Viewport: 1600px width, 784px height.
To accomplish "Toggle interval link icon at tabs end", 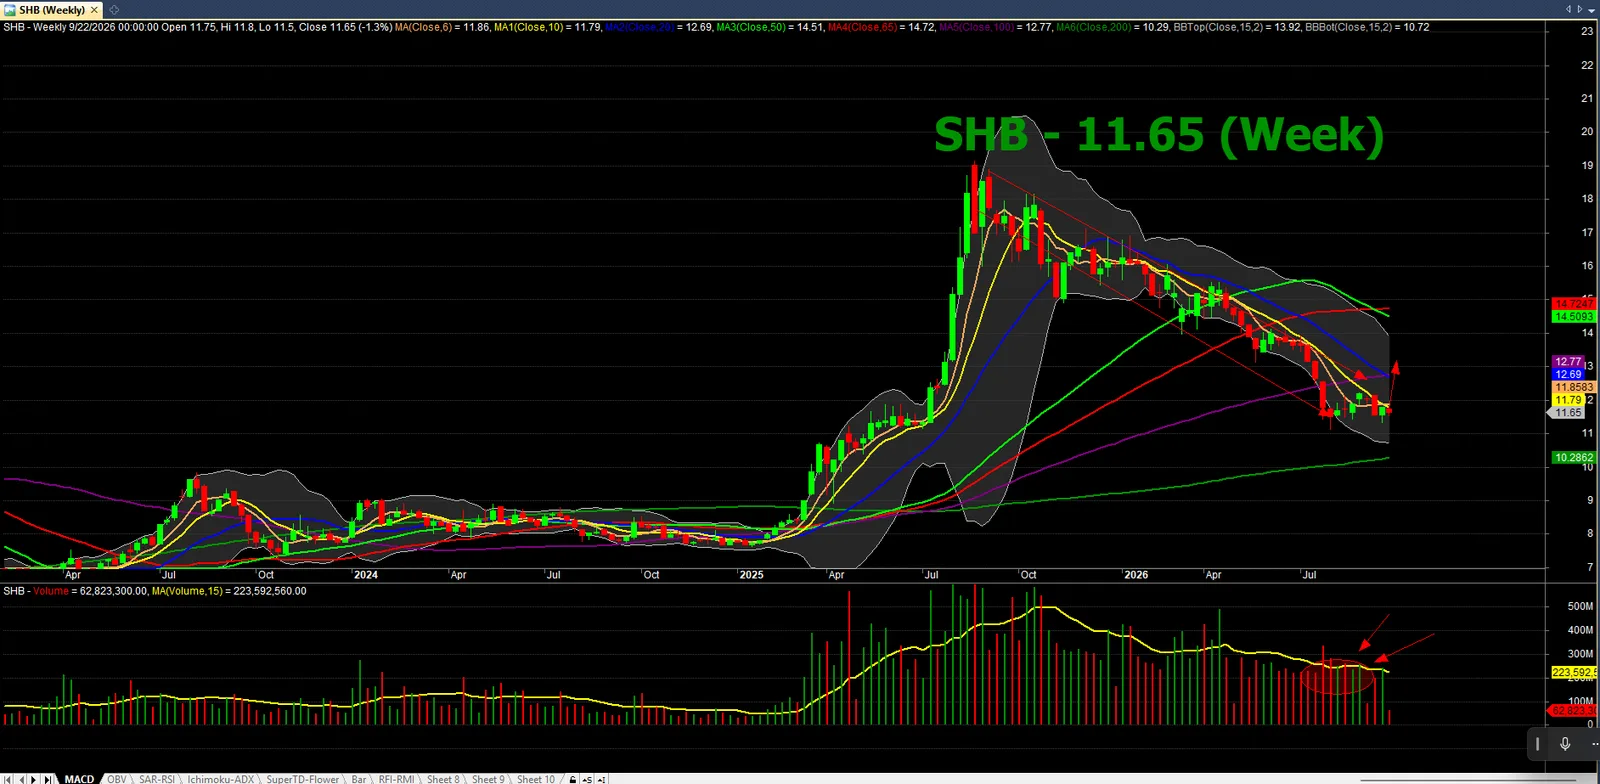I will (x=602, y=779).
